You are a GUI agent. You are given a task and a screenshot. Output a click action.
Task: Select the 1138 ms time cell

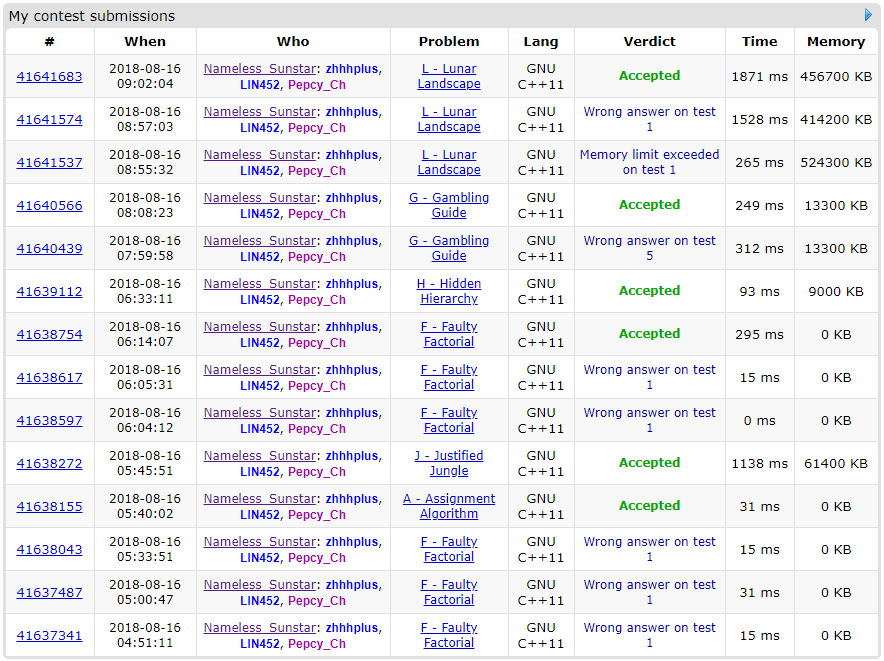coord(759,464)
